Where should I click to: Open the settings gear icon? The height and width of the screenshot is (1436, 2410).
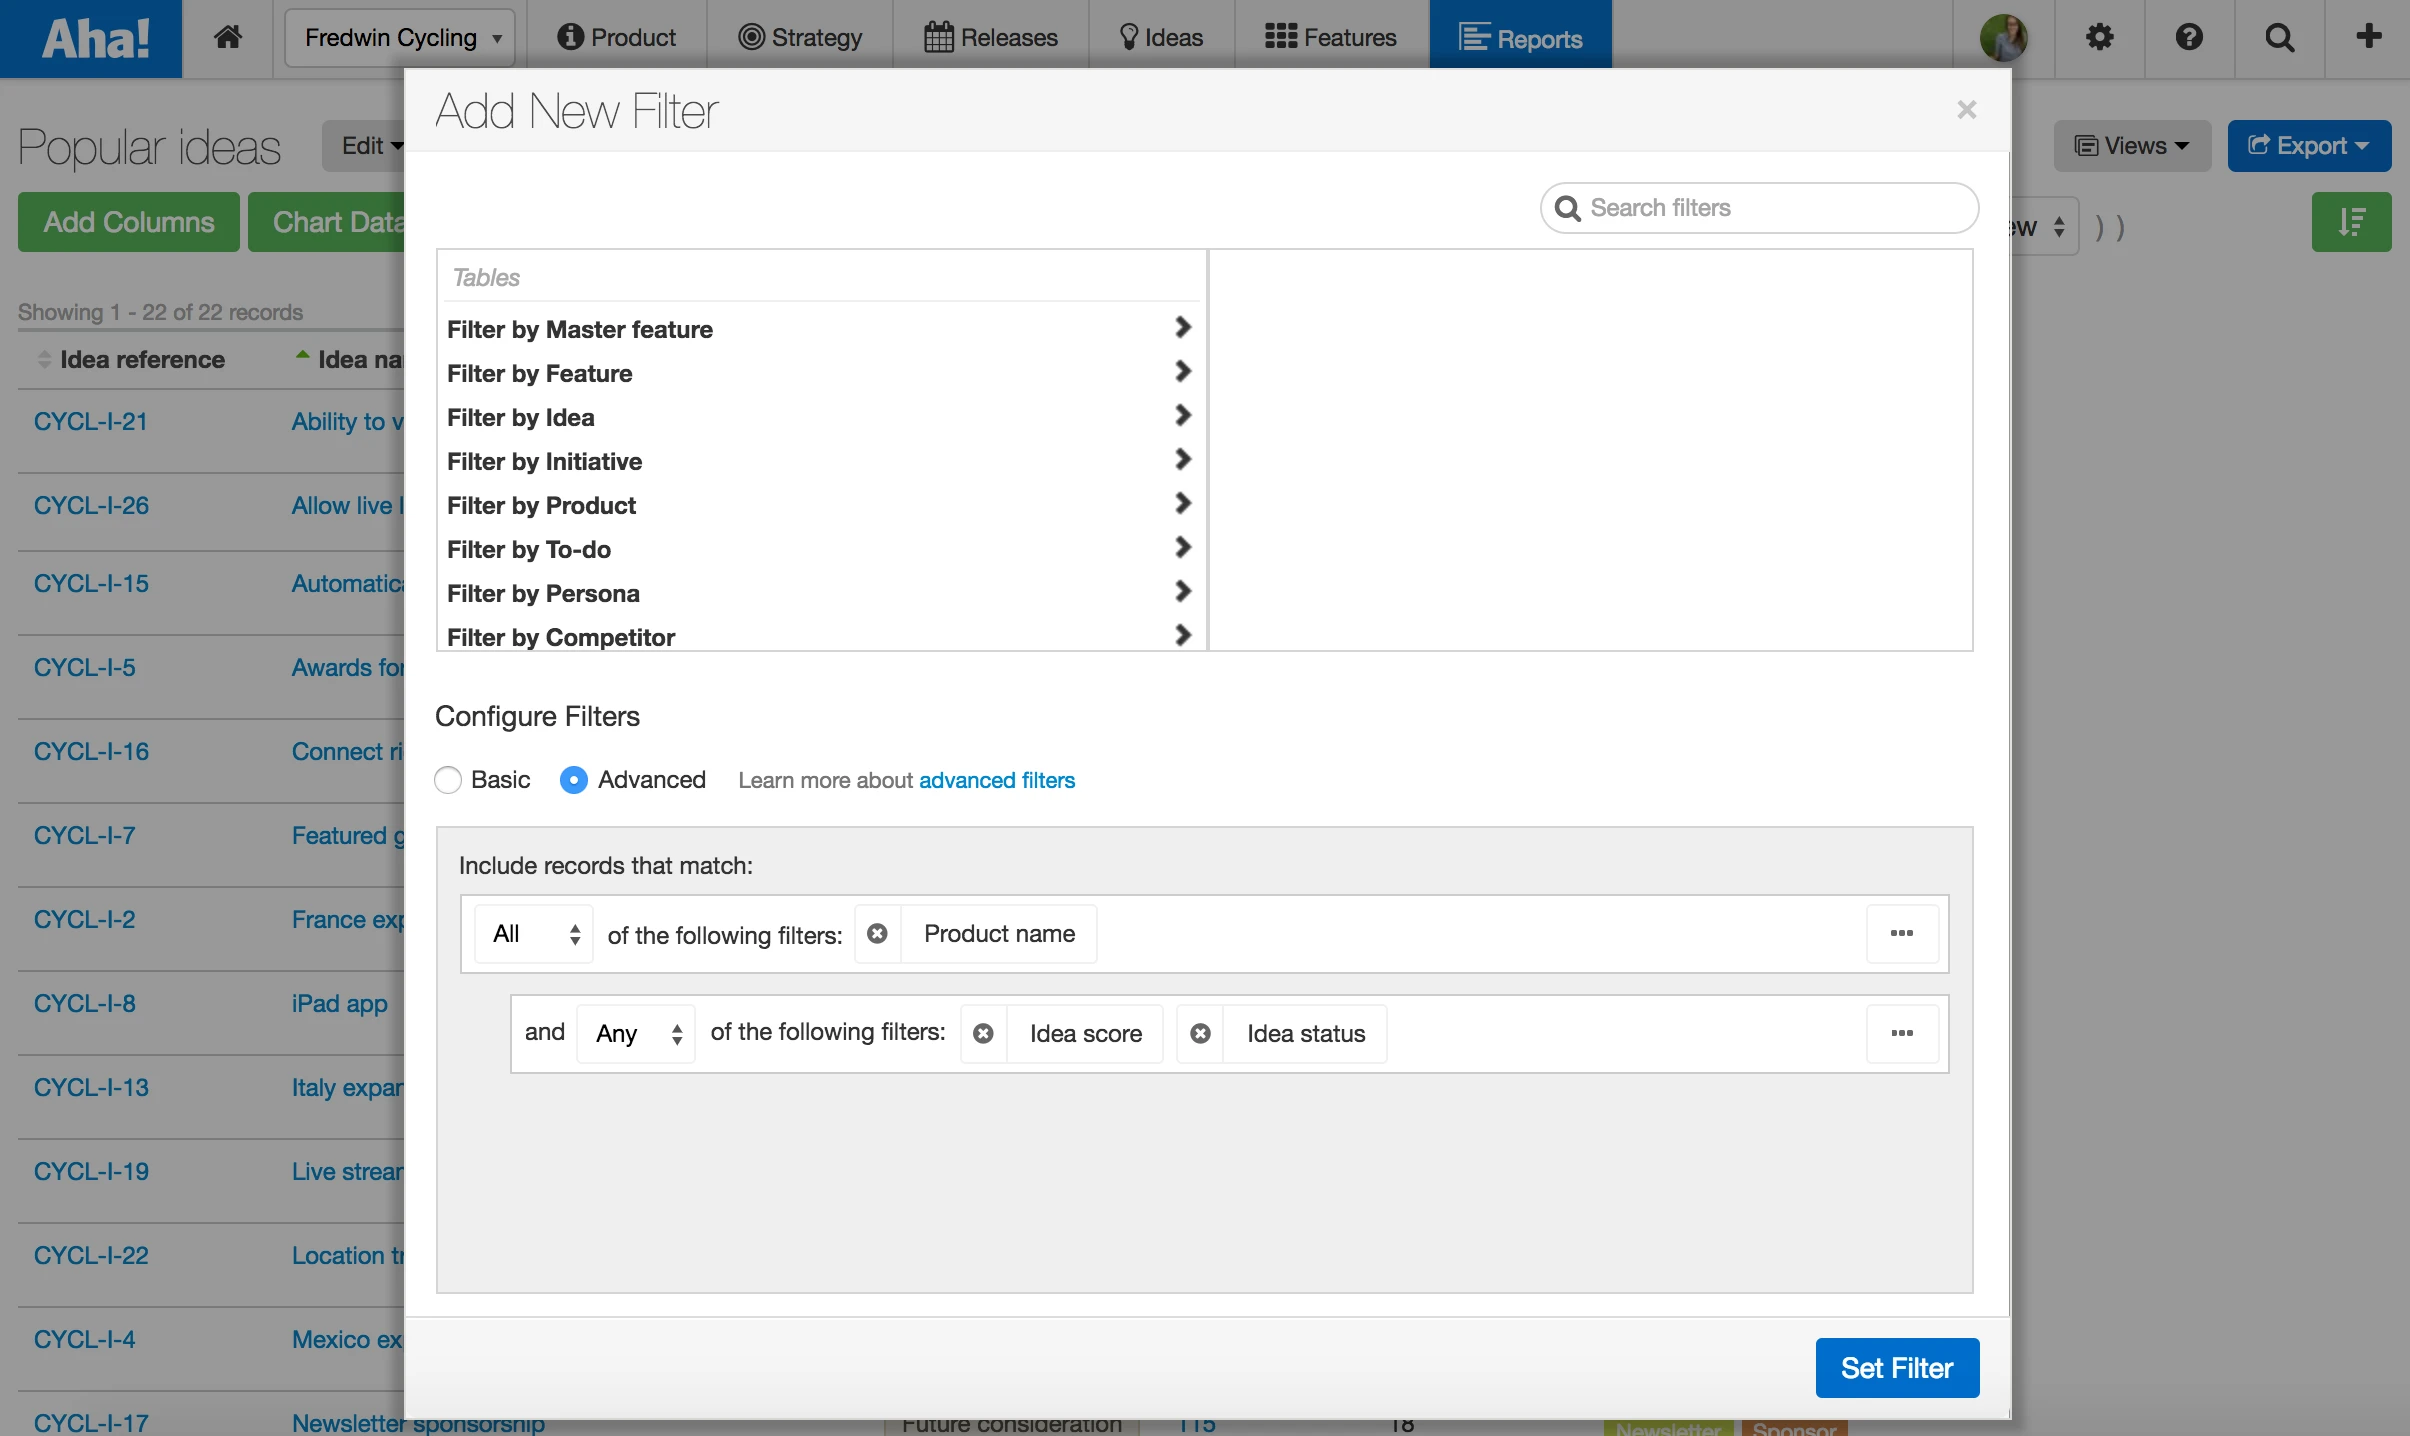tap(2099, 37)
